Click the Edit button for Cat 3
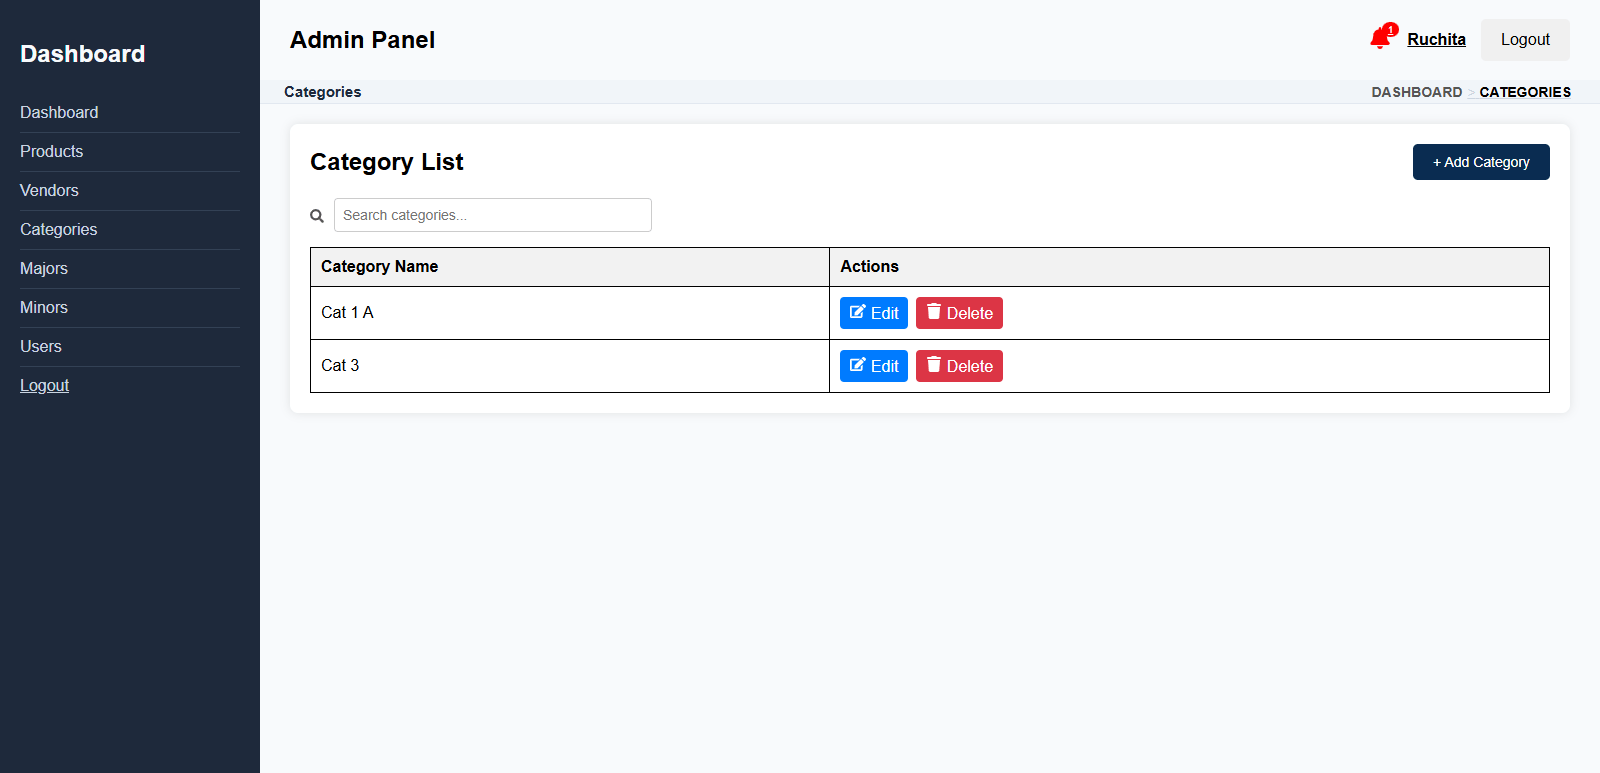The width and height of the screenshot is (1600, 773). pos(873,366)
